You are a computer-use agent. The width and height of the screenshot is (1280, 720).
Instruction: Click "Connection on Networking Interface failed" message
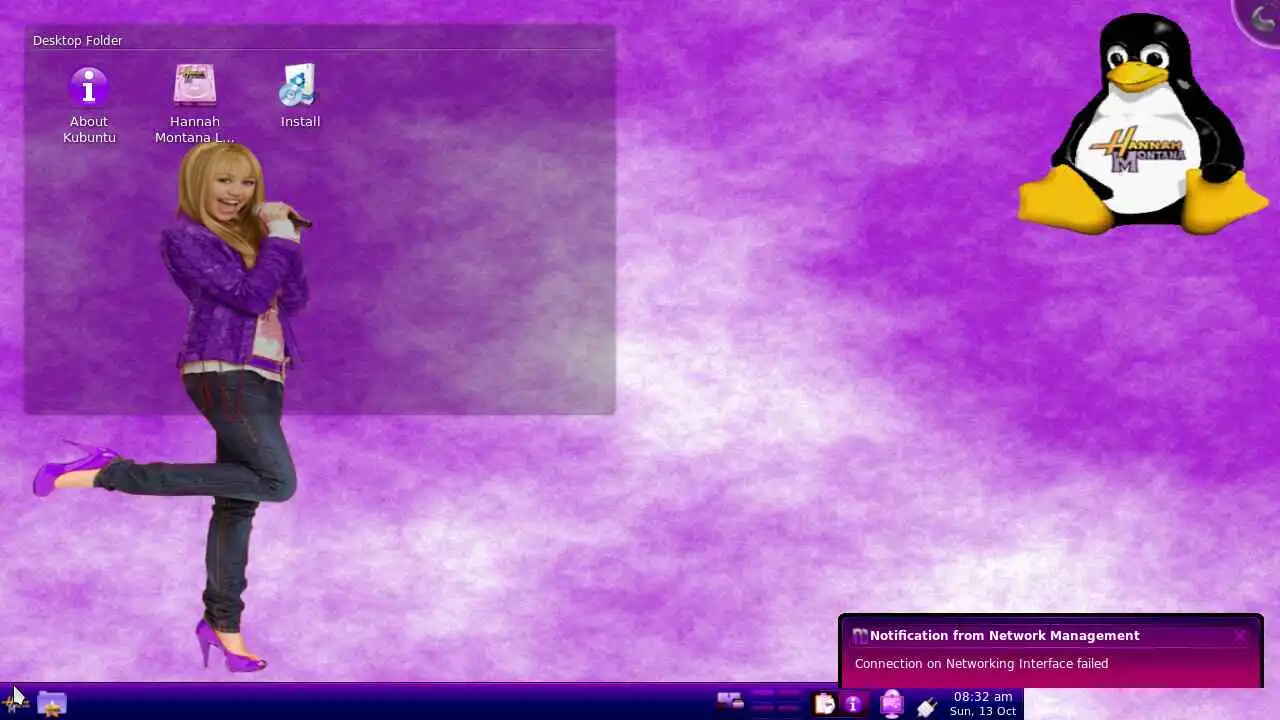pos(981,663)
